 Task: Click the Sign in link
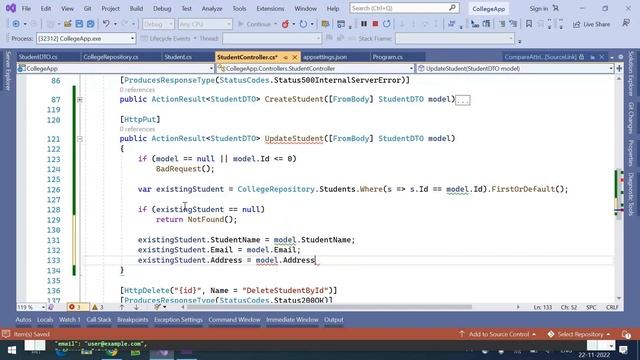tap(539, 8)
